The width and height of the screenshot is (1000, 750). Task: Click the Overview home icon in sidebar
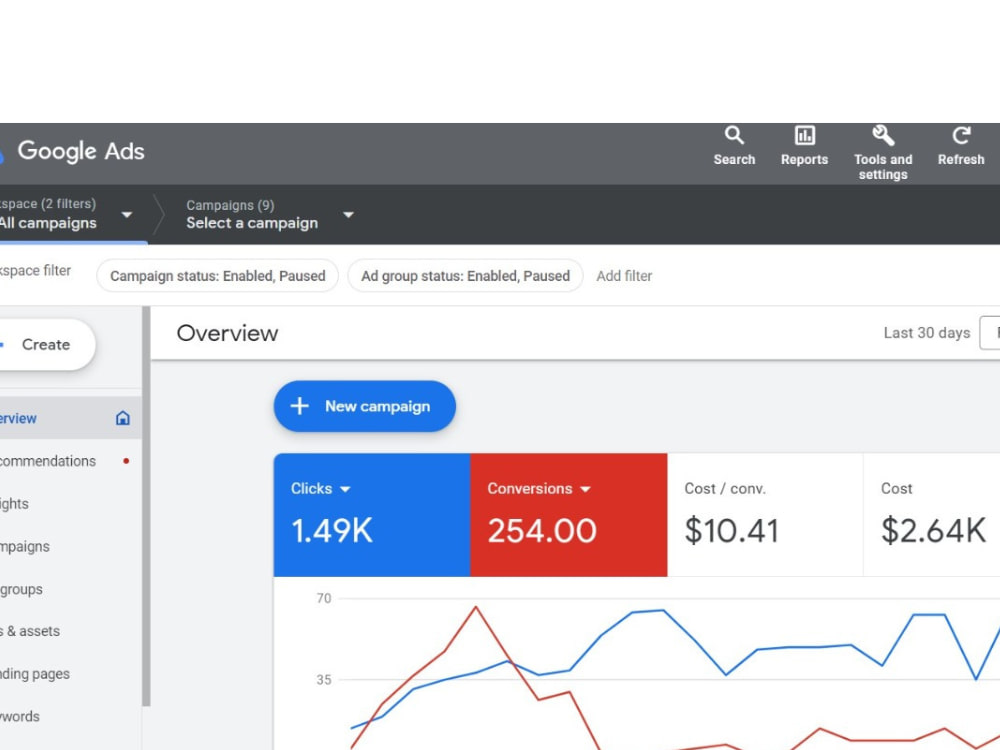coord(123,418)
